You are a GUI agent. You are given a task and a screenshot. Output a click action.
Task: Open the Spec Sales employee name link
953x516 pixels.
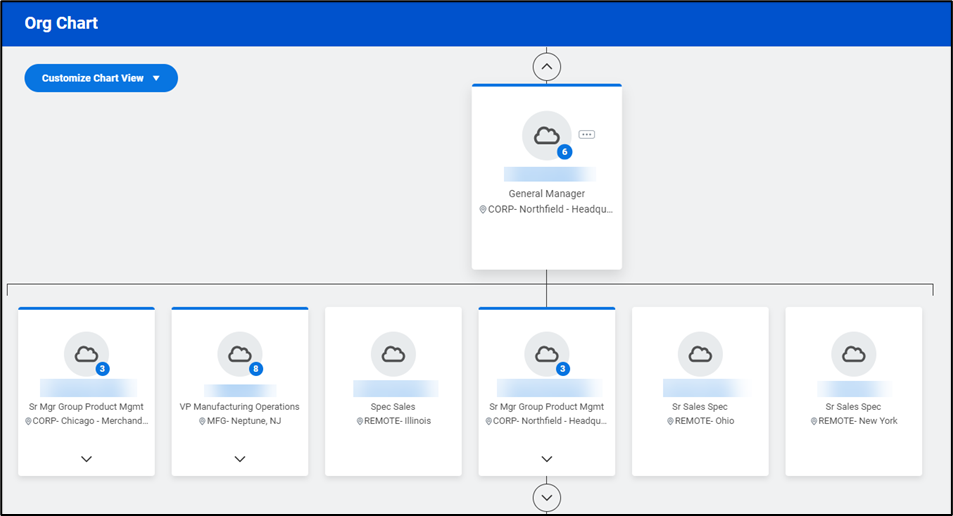pos(395,388)
